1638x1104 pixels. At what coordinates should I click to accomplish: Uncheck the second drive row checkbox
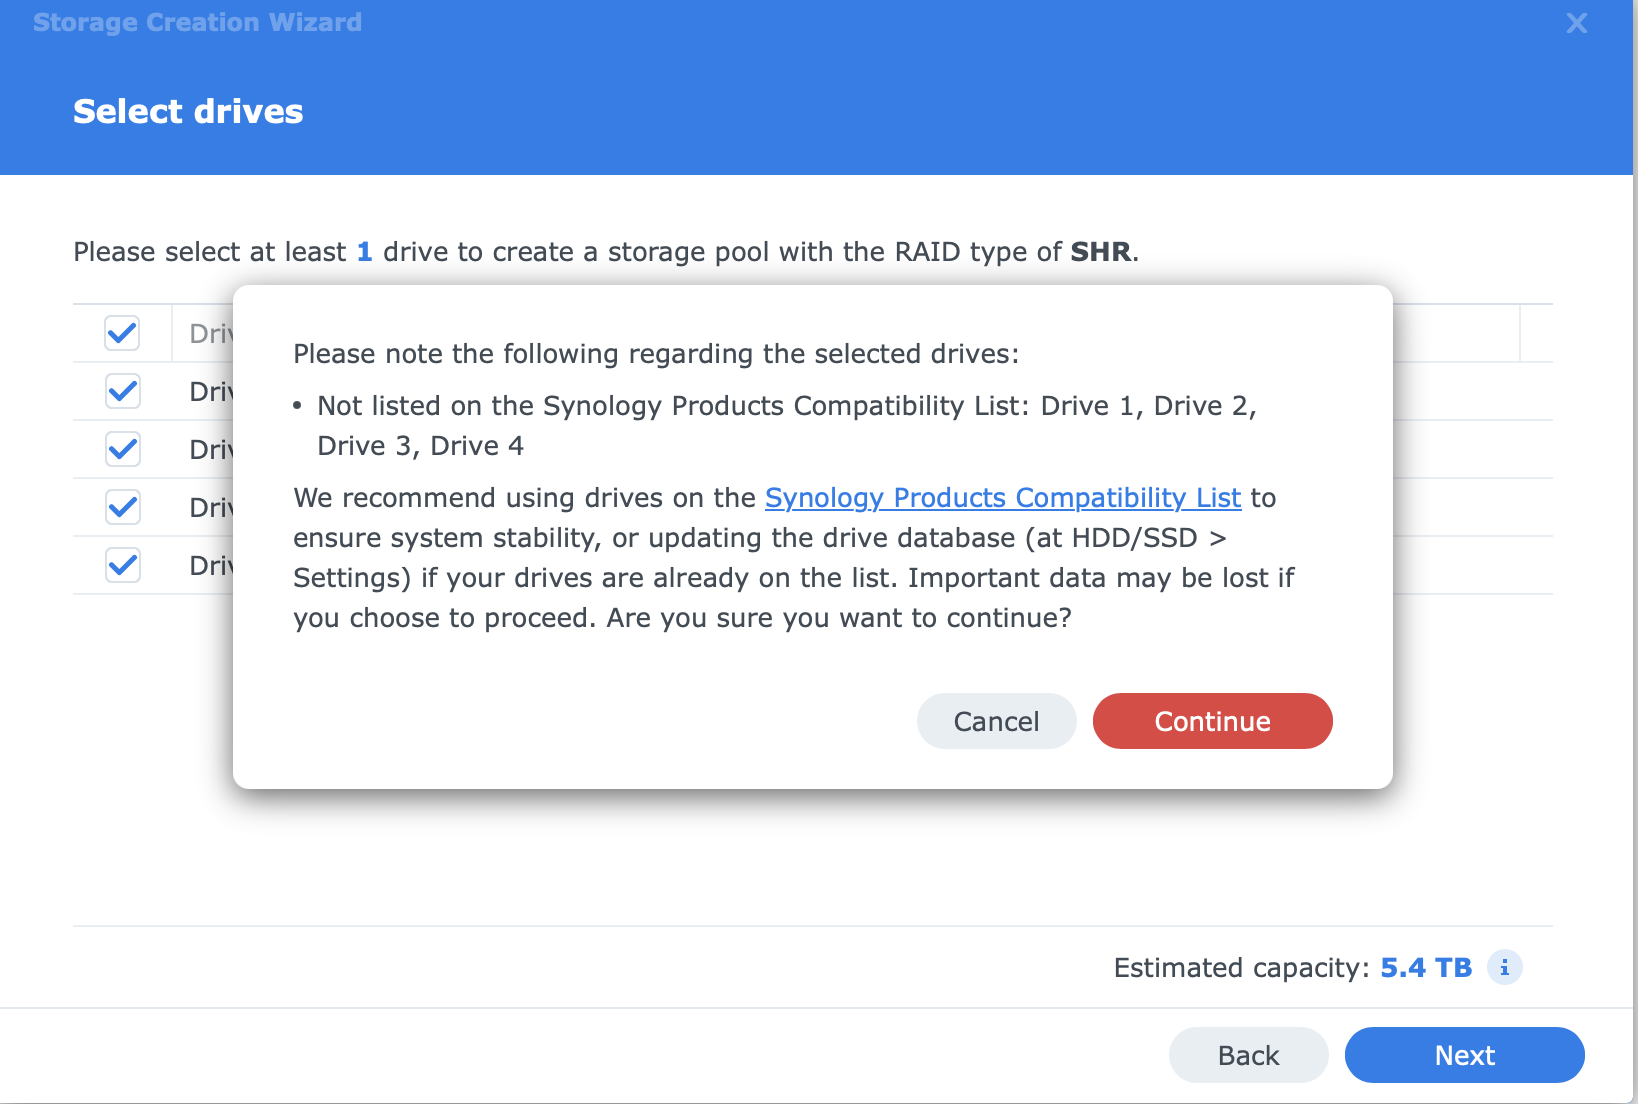[122, 449]
